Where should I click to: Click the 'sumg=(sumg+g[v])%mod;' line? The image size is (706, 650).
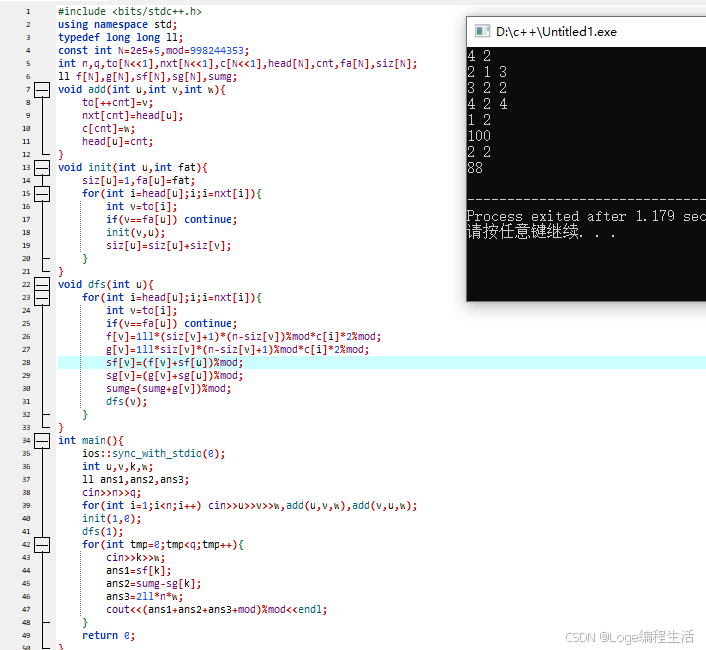pyautogui.click(x=169, y=389)
